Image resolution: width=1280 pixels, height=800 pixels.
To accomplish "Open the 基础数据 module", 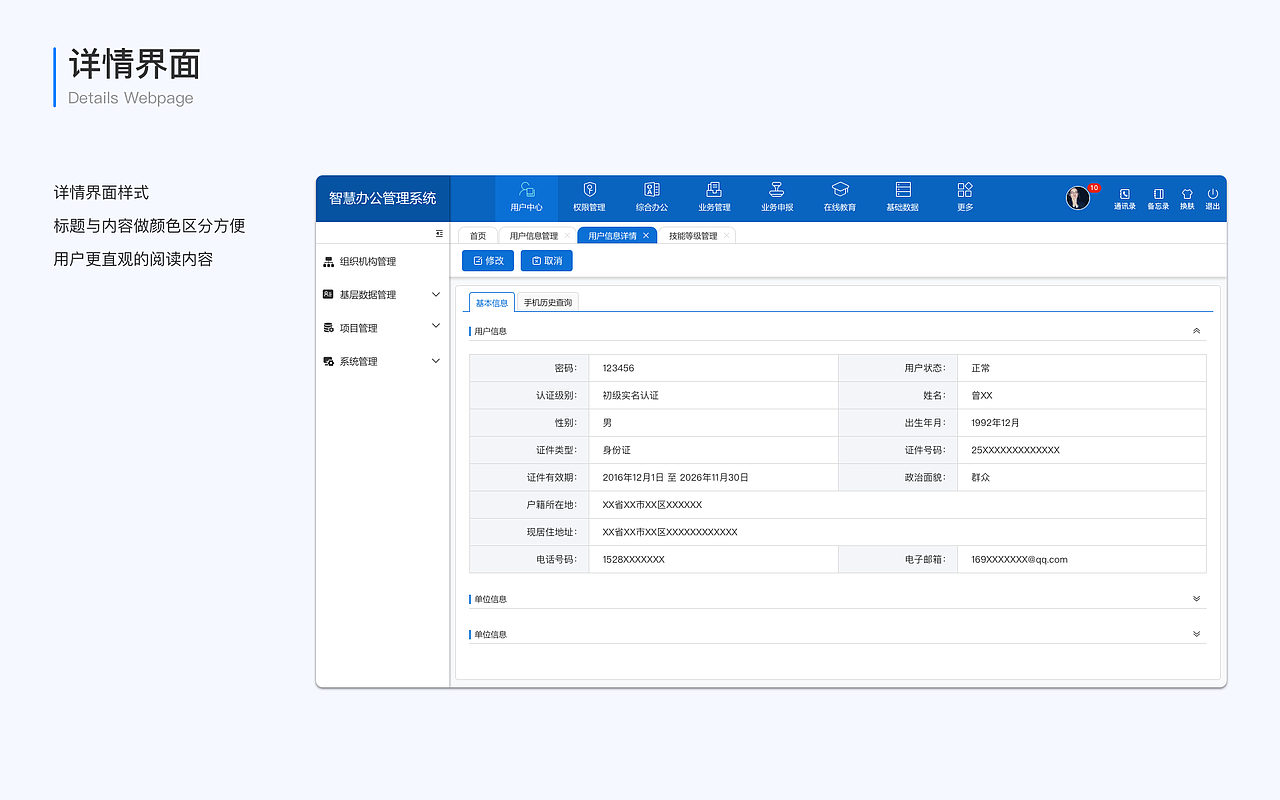I will (902, 198).
